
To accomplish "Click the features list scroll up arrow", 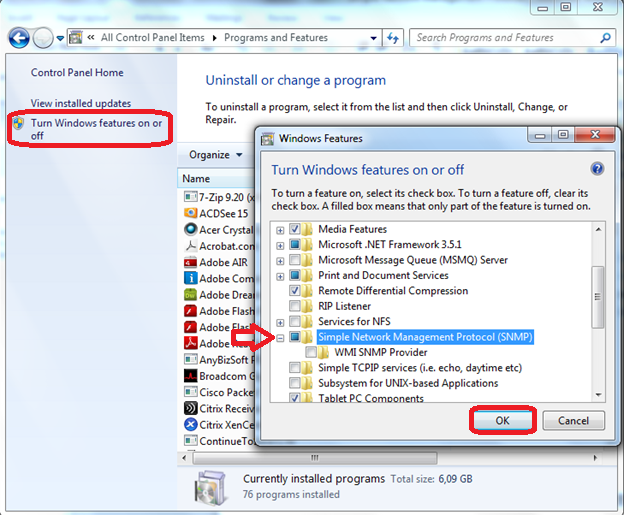I will click(598, 229).
